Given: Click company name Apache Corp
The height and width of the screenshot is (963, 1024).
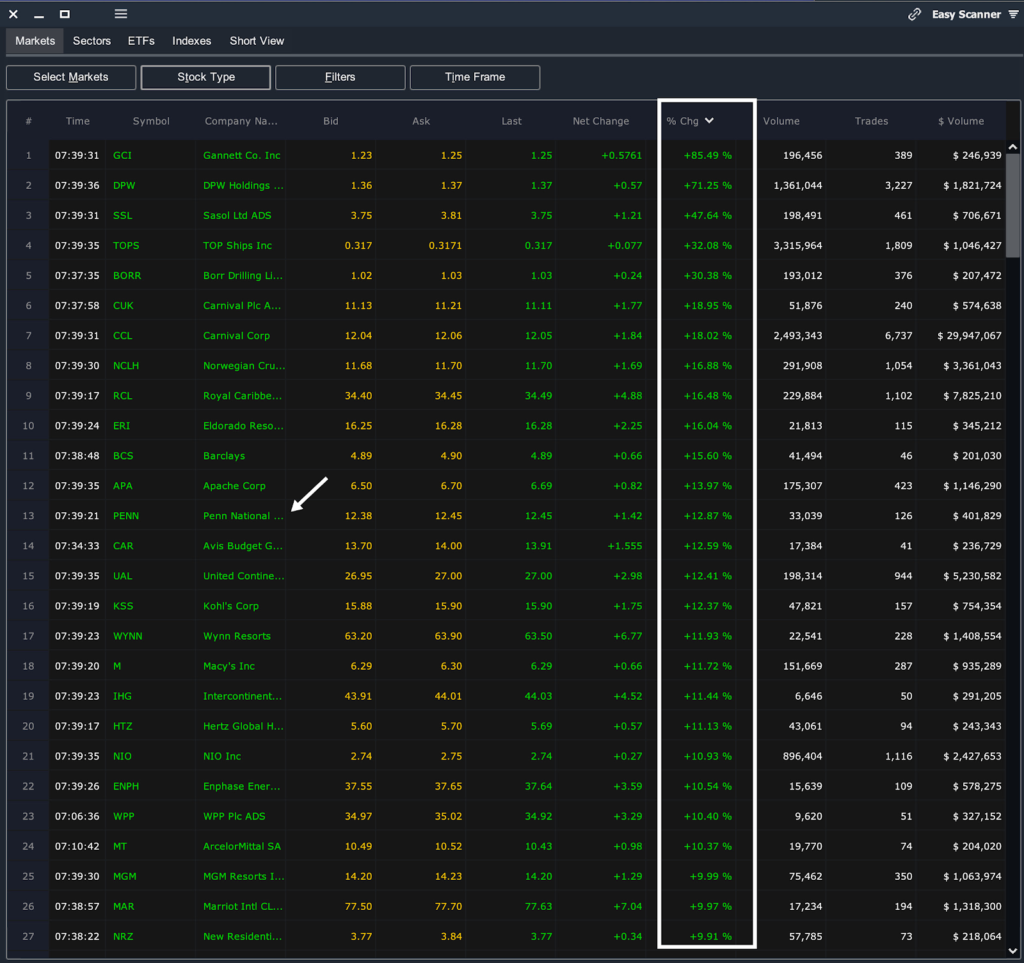Looking at the screenshot, I should tap(234, 486).
